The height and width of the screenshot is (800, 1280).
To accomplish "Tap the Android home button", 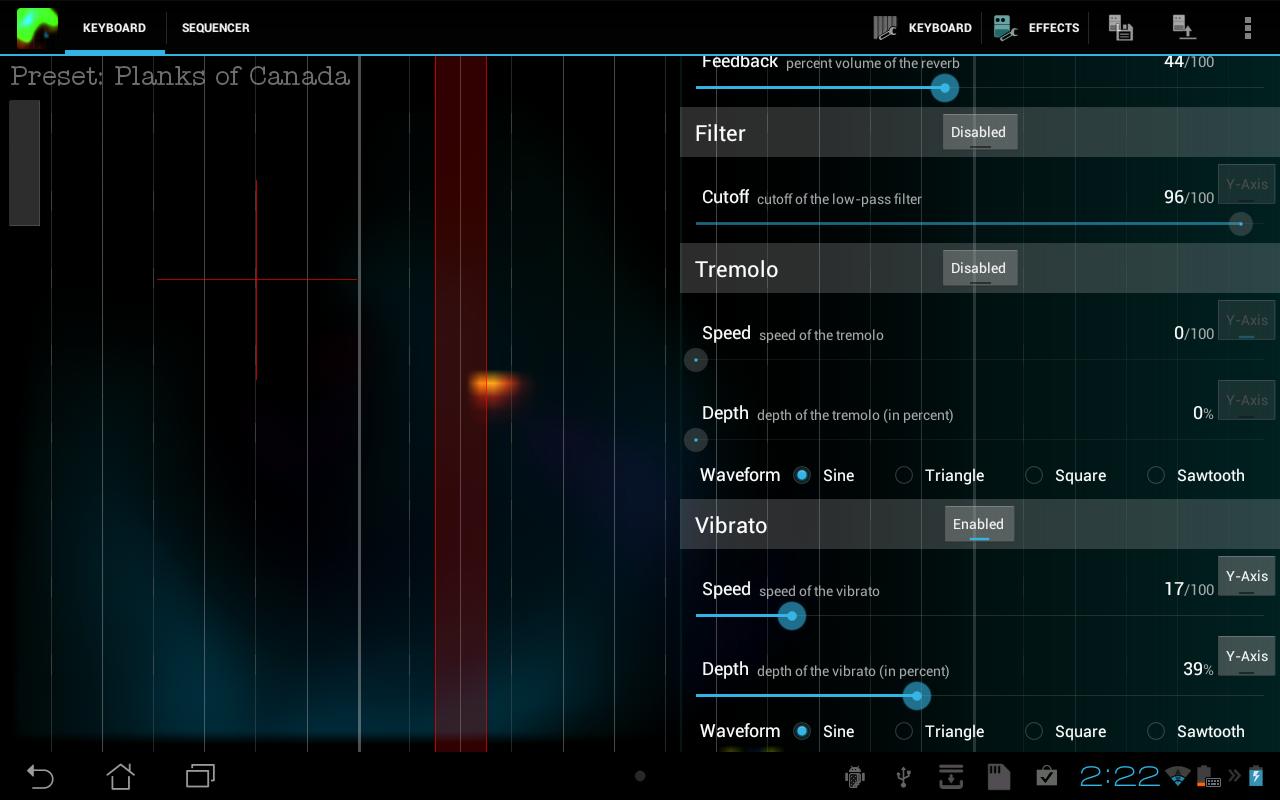I will tap(120, 776).
